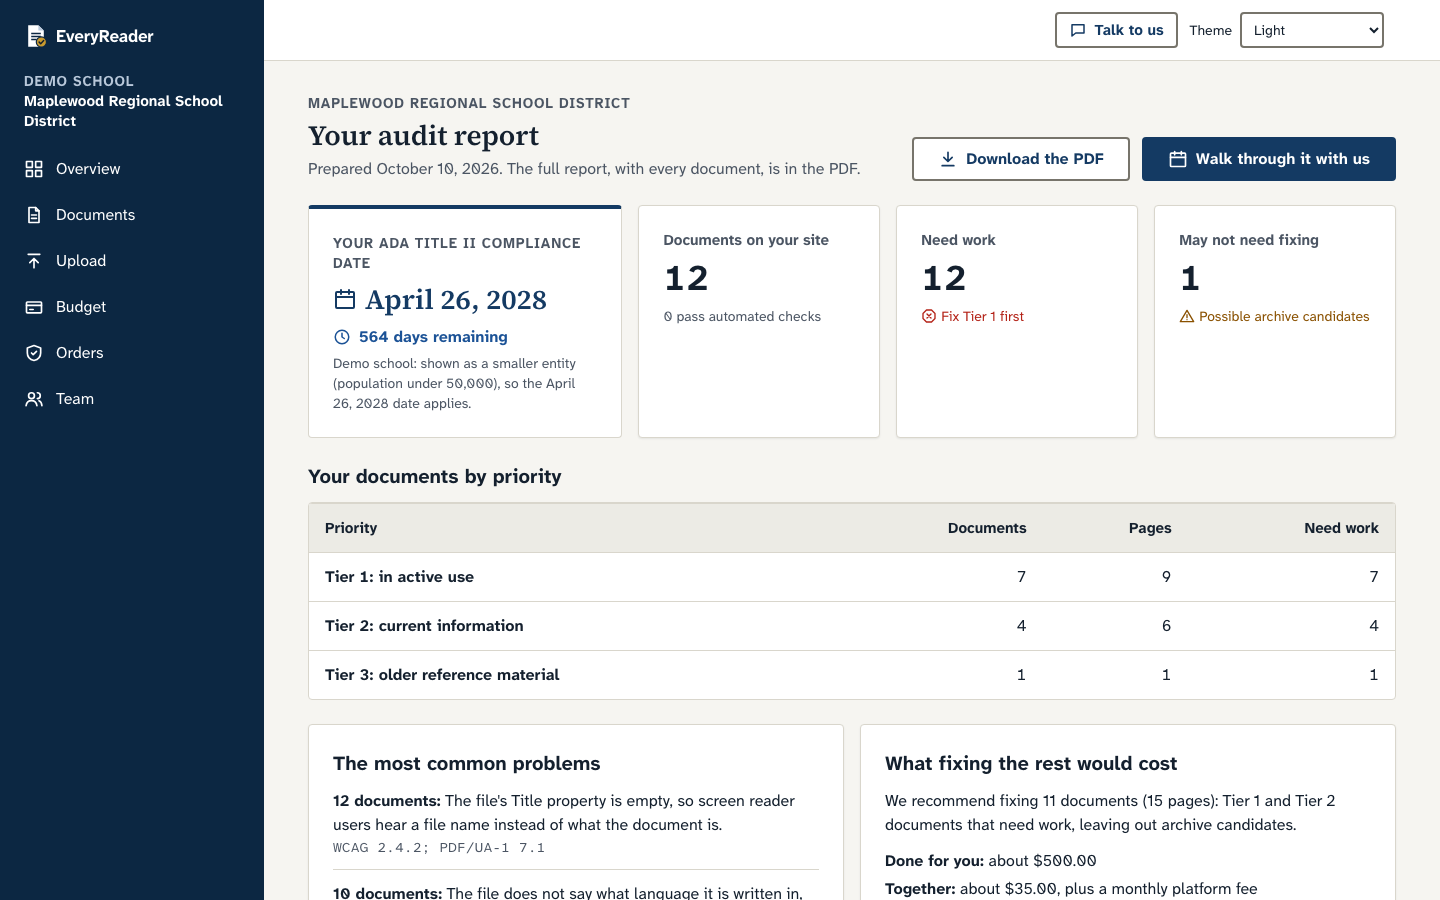Click Fix Tier 1 first text
This screenshot has width=1440, height=900.
[x=982, y=316]
